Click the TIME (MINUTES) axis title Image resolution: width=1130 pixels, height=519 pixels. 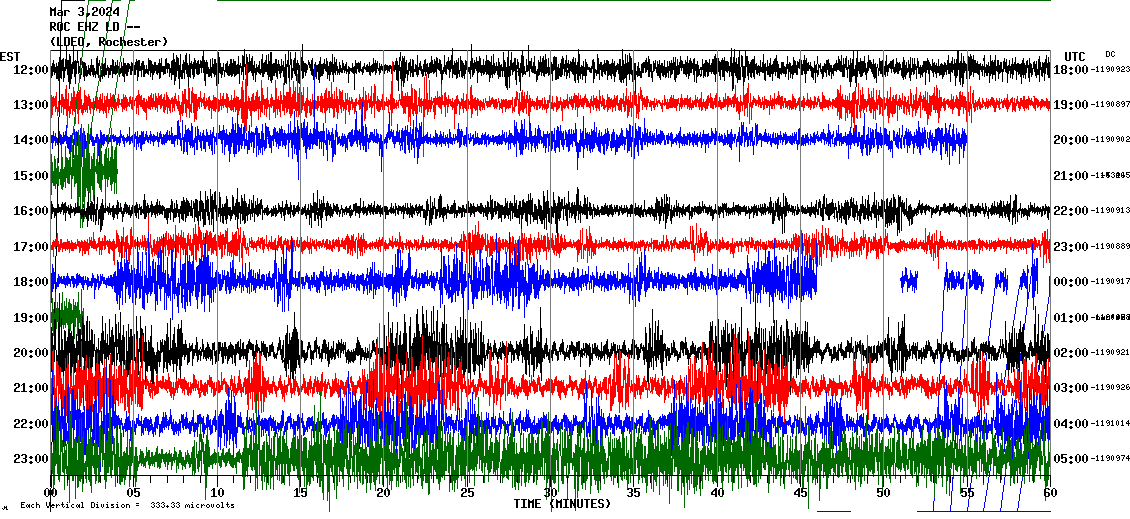tap(562, 504)
